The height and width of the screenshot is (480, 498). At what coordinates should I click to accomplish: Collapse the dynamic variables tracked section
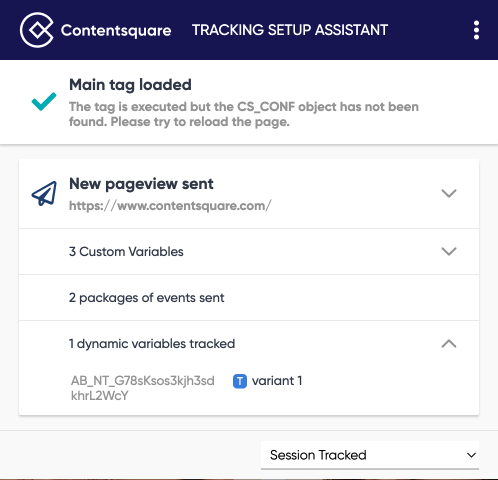tap(449, 344)
